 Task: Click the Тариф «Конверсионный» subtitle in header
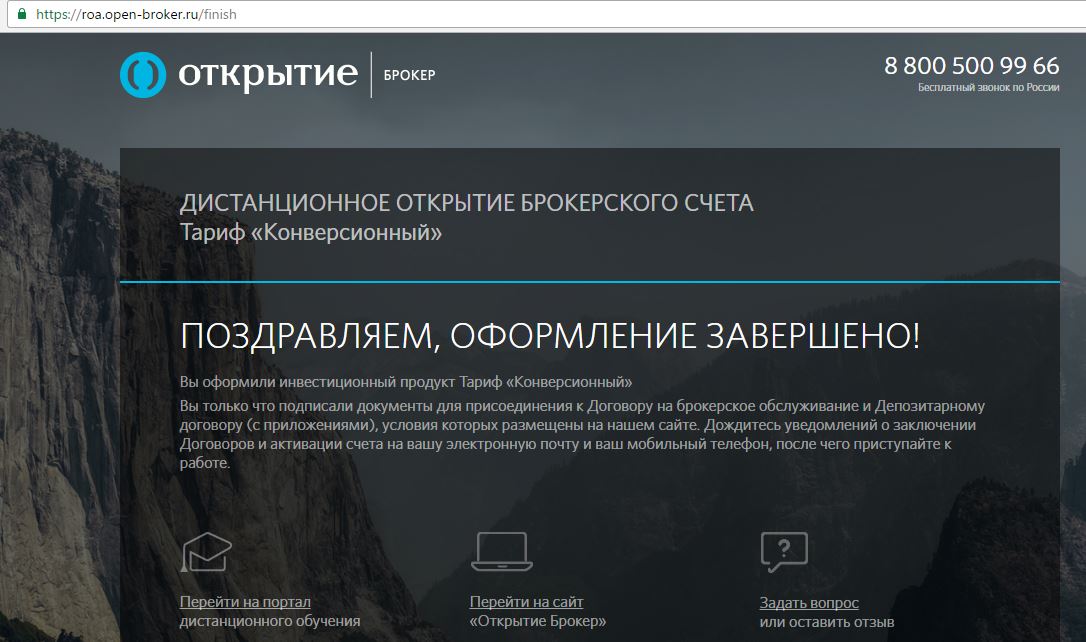[x=310, y=233]
